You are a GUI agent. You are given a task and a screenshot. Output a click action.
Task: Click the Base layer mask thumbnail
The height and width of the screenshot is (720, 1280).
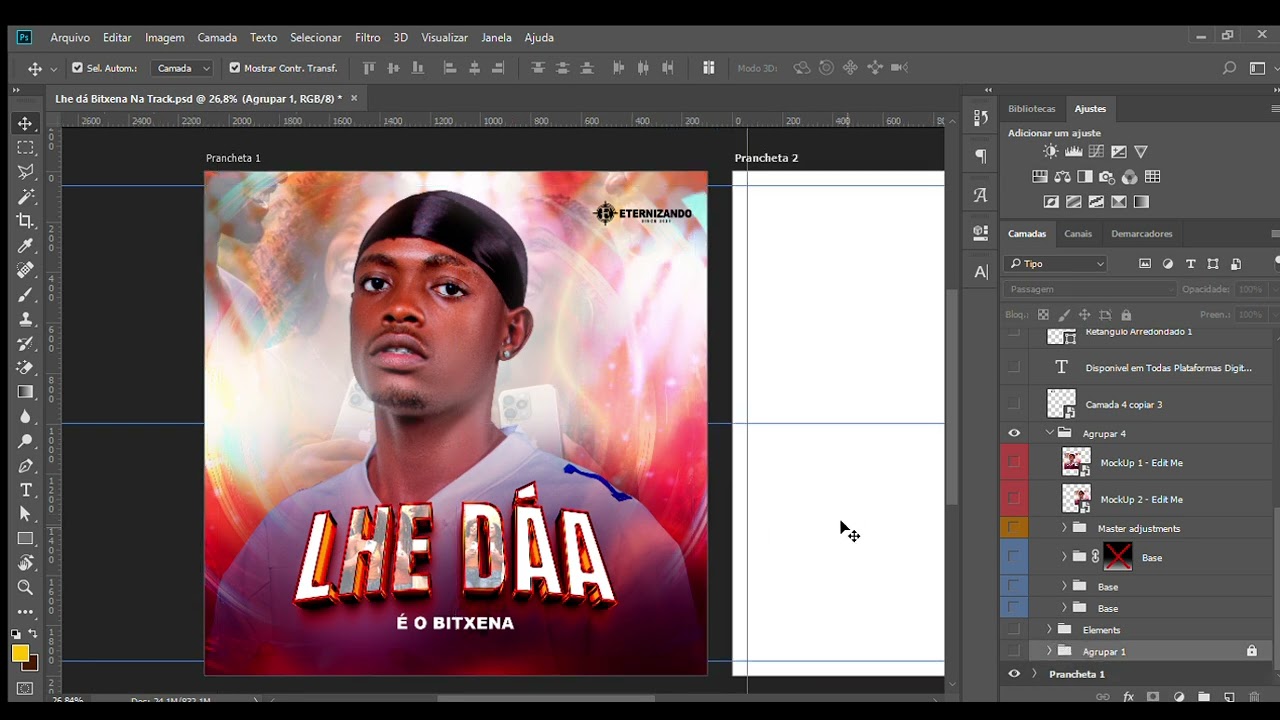(1118, 556)
